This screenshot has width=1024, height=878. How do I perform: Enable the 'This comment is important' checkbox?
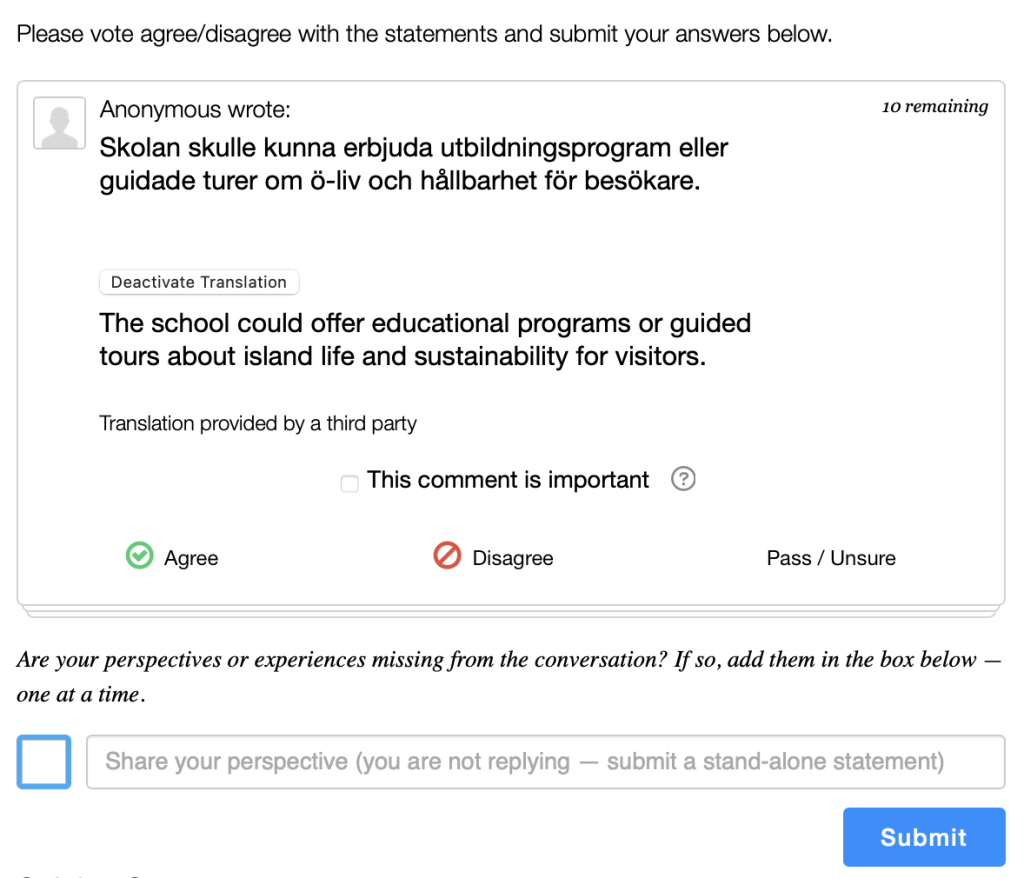349,483
